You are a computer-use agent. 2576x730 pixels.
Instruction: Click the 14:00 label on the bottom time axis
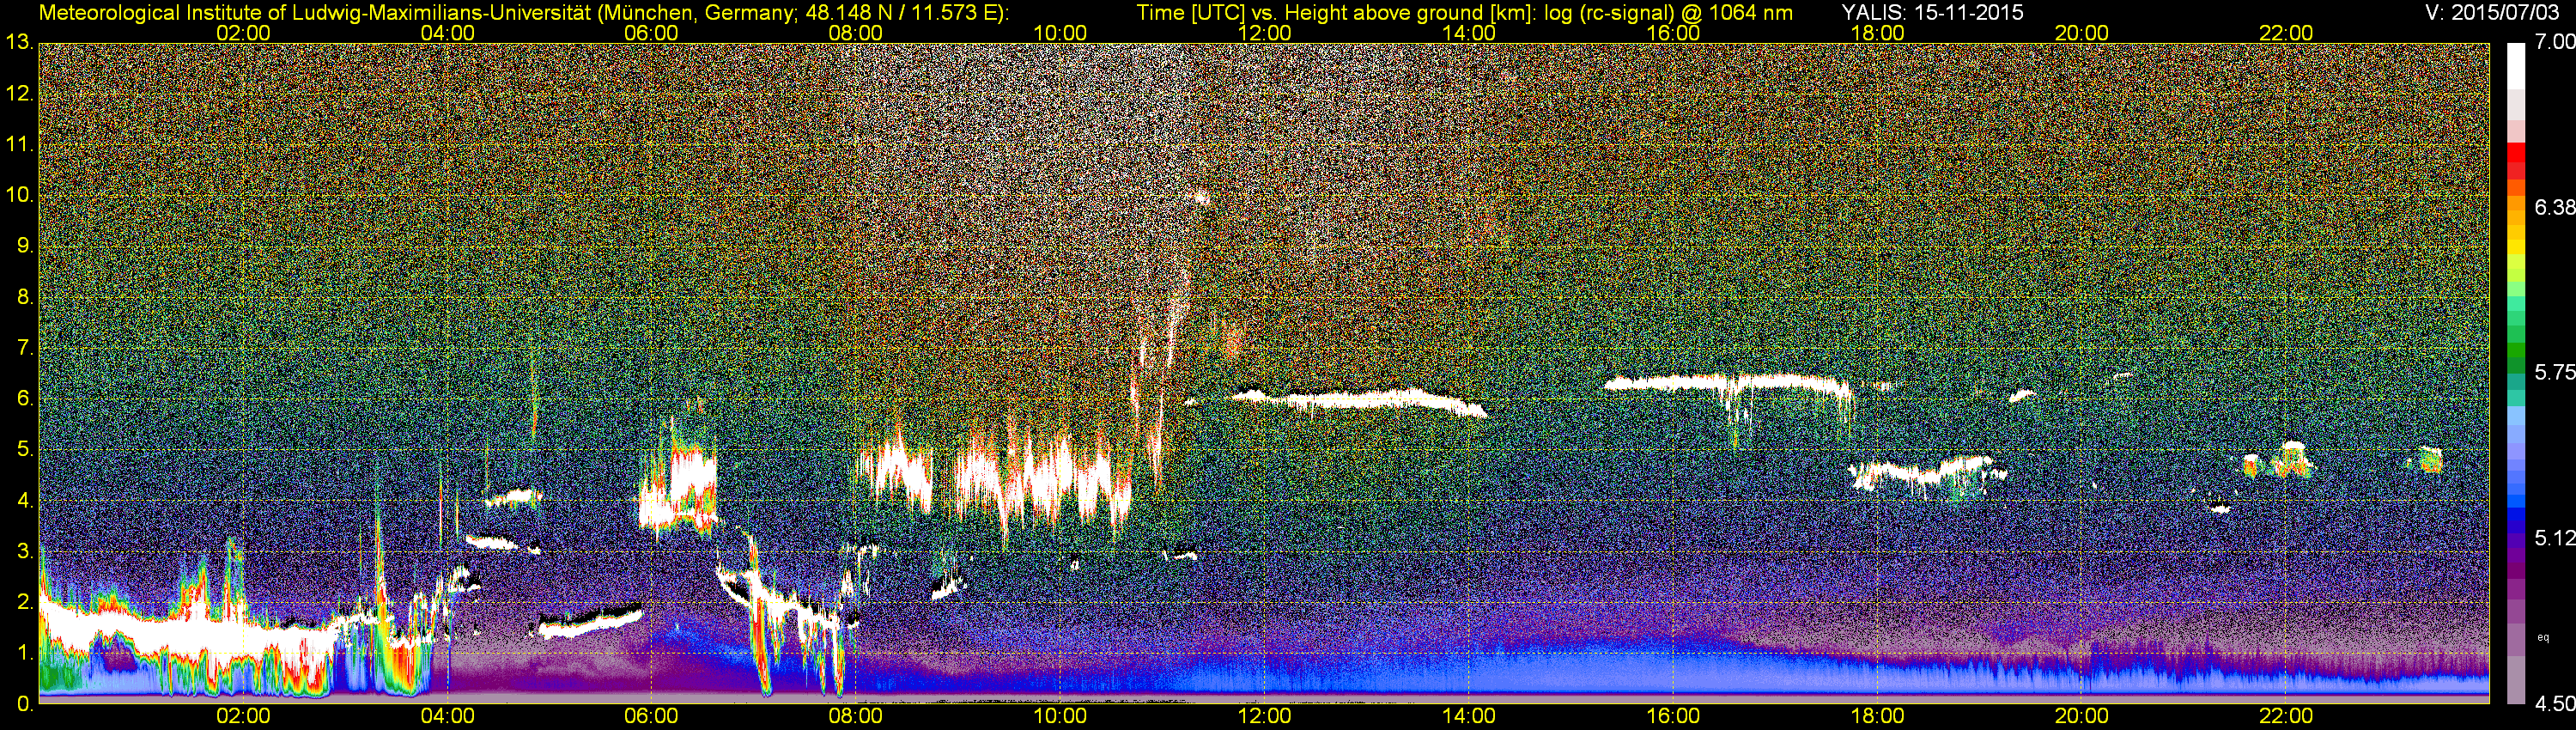tap(1469, 716)
